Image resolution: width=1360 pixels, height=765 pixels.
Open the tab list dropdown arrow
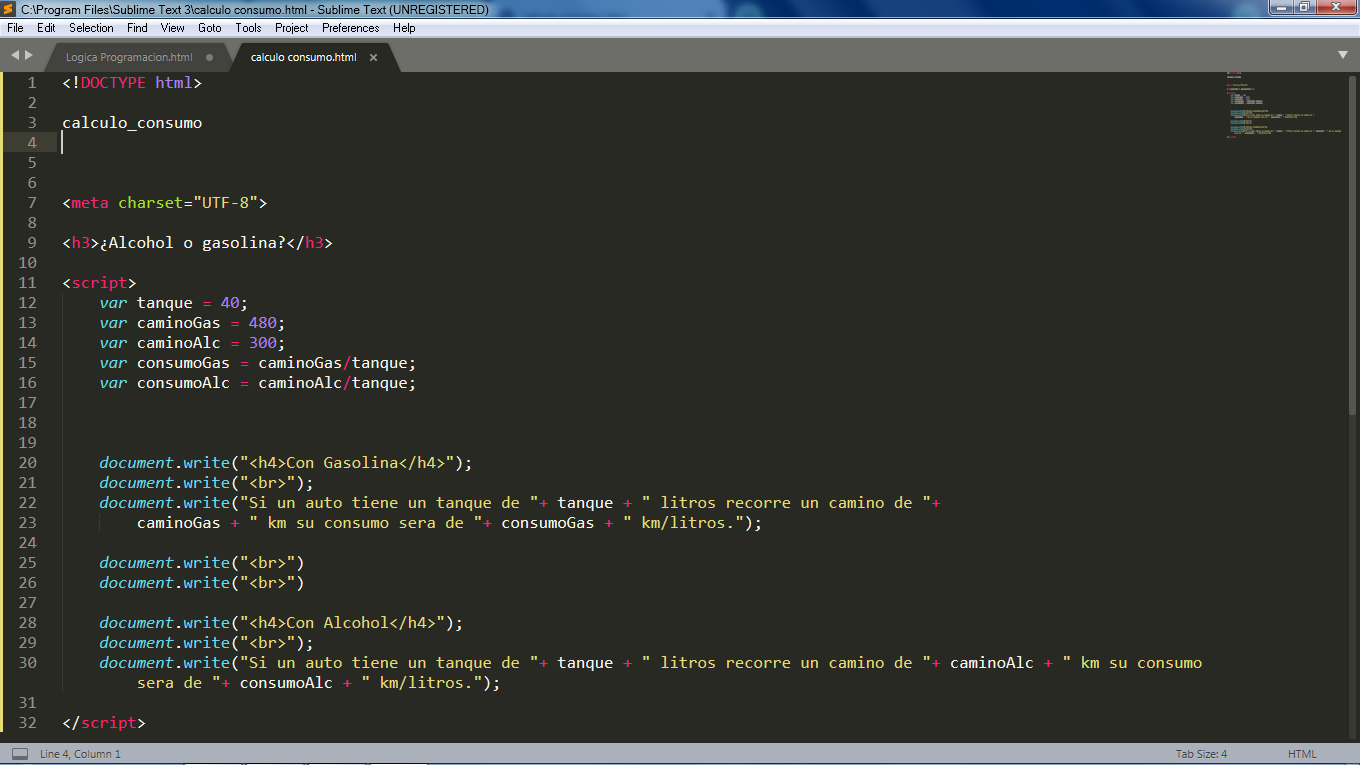[x=1343, y=55]
